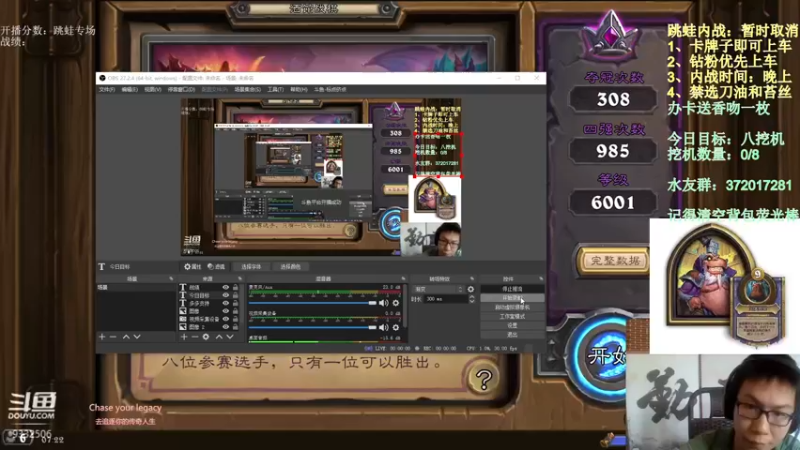
Task: Remove the selected source with the minus icon
Action: click(195, 337)
